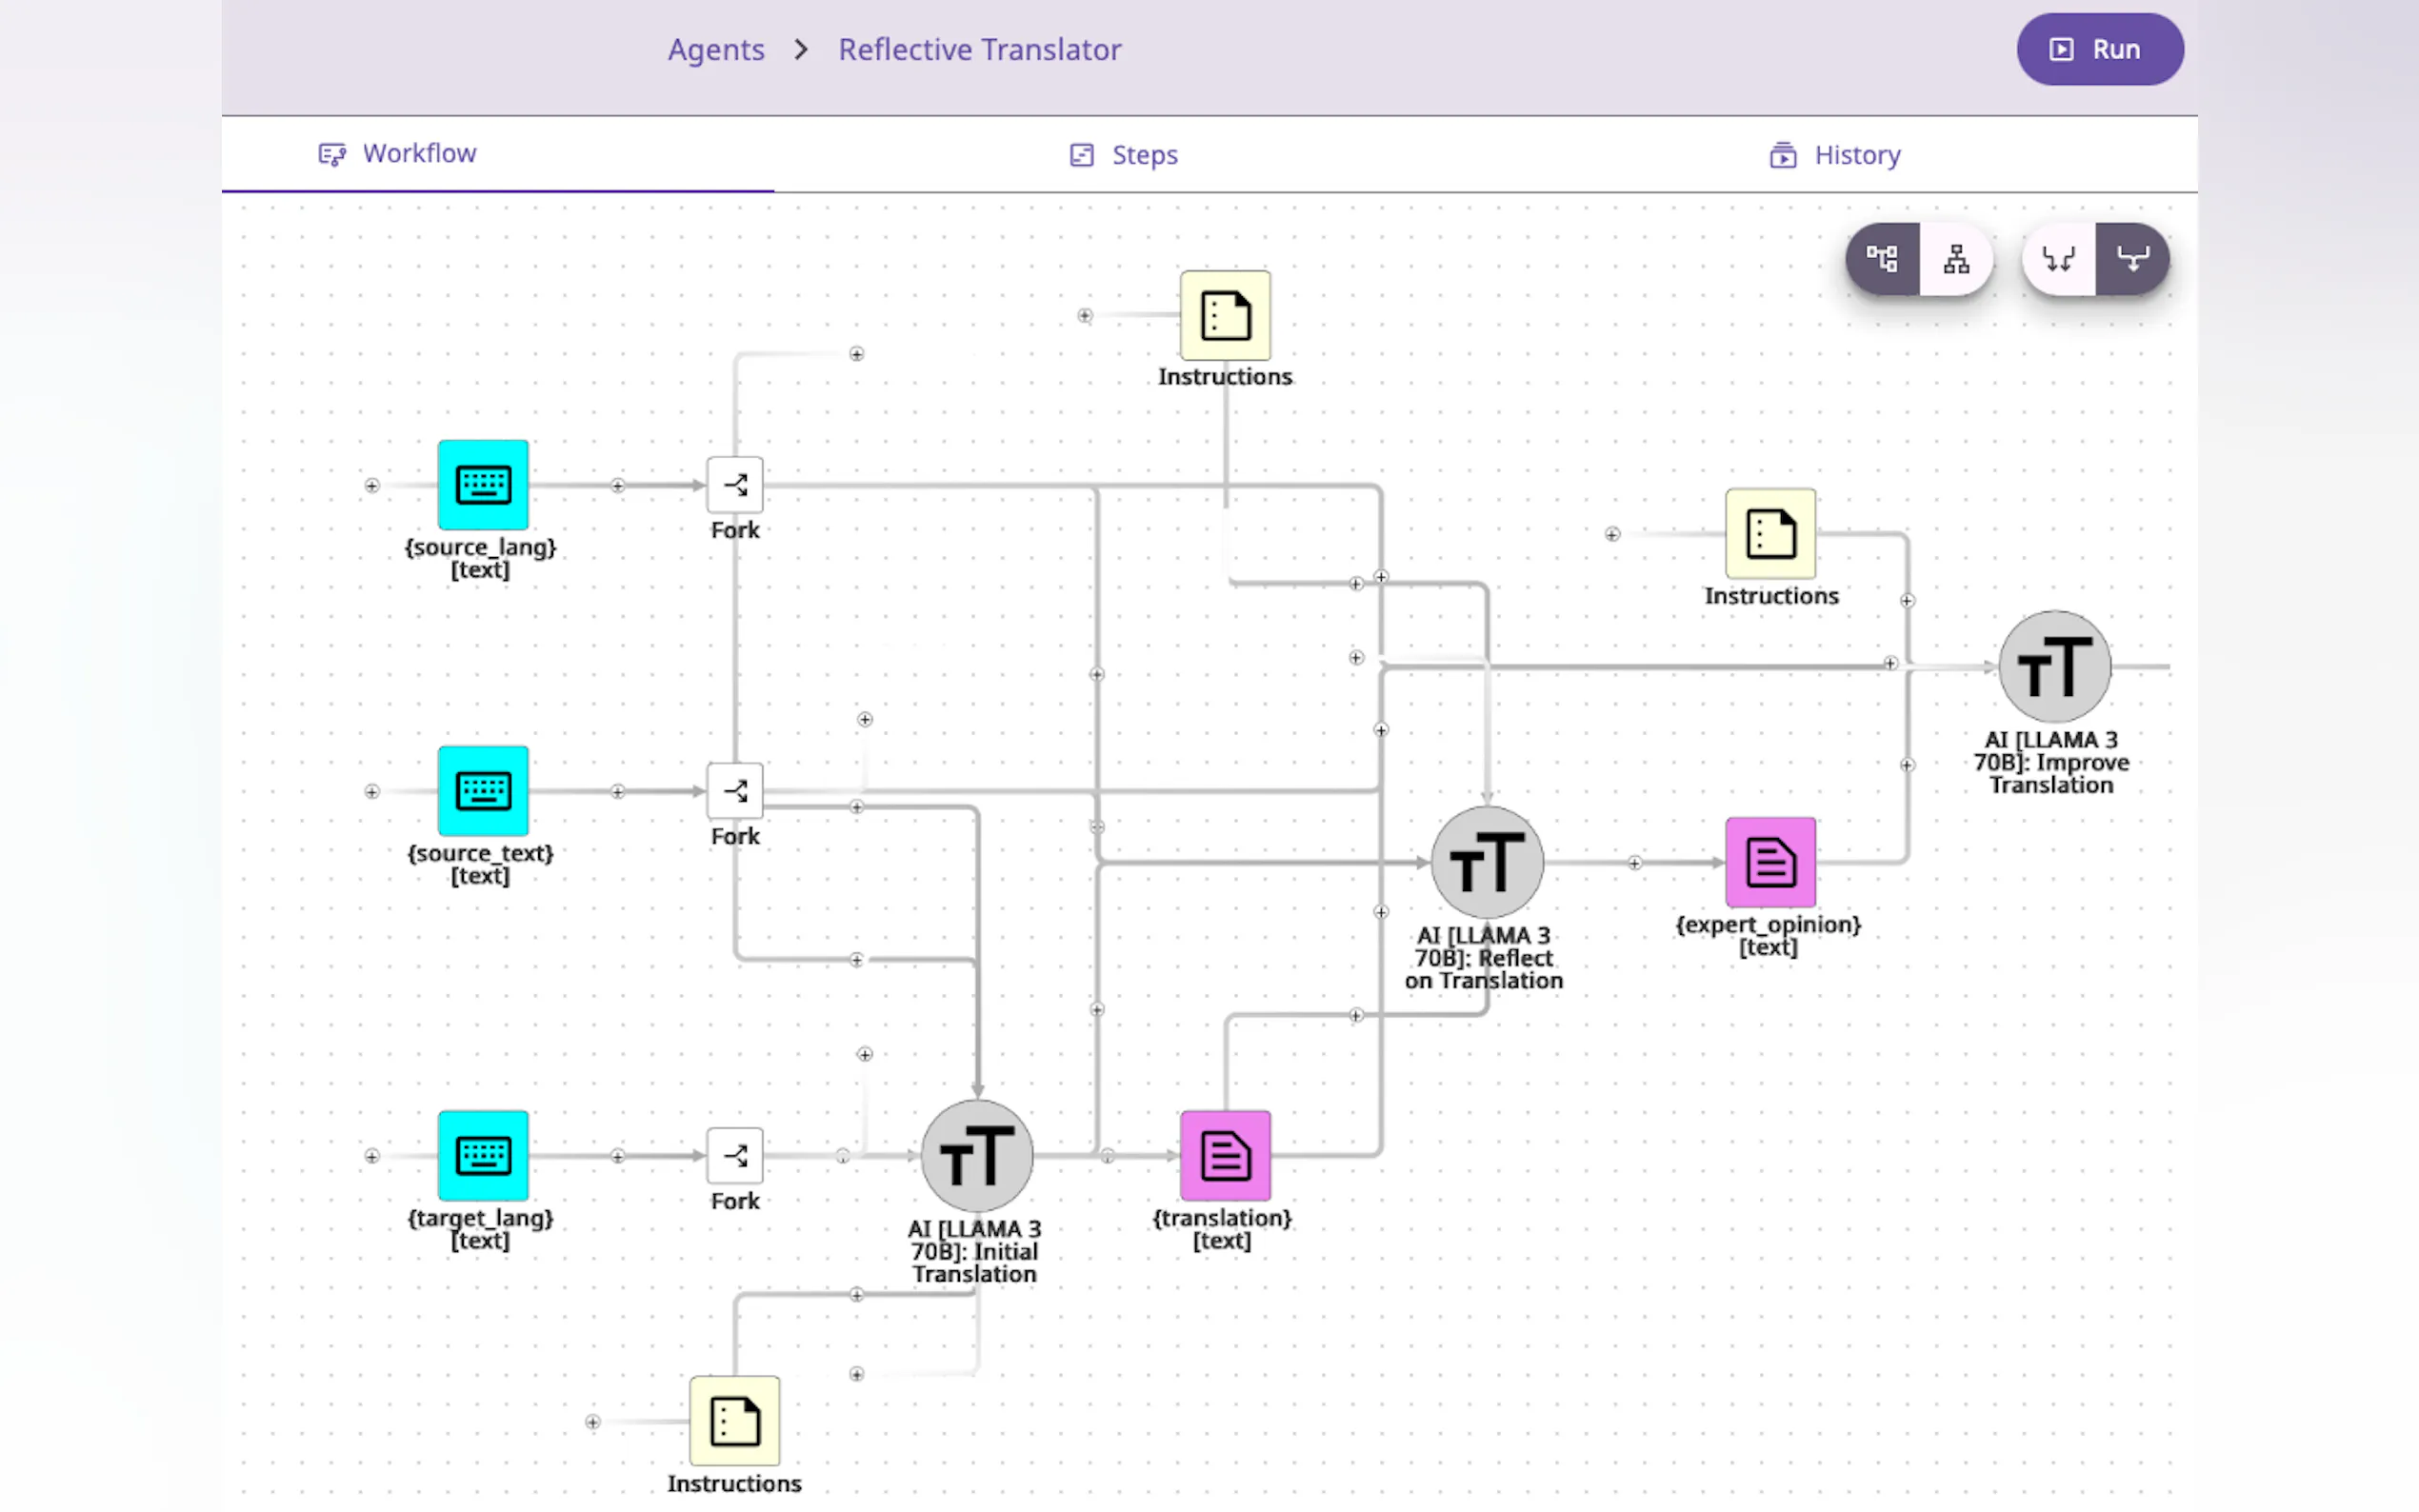The width and height of the screenshot is (2419, 1512).
Task: Select the {target_lang} input node
Action: [483, 1155]
